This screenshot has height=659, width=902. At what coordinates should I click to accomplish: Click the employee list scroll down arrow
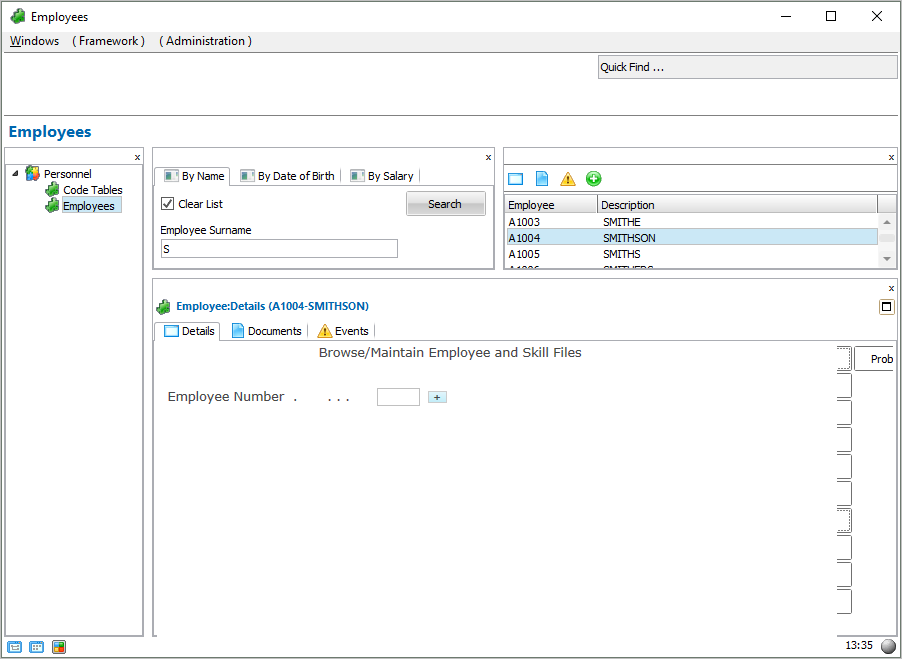pos(886,259)
